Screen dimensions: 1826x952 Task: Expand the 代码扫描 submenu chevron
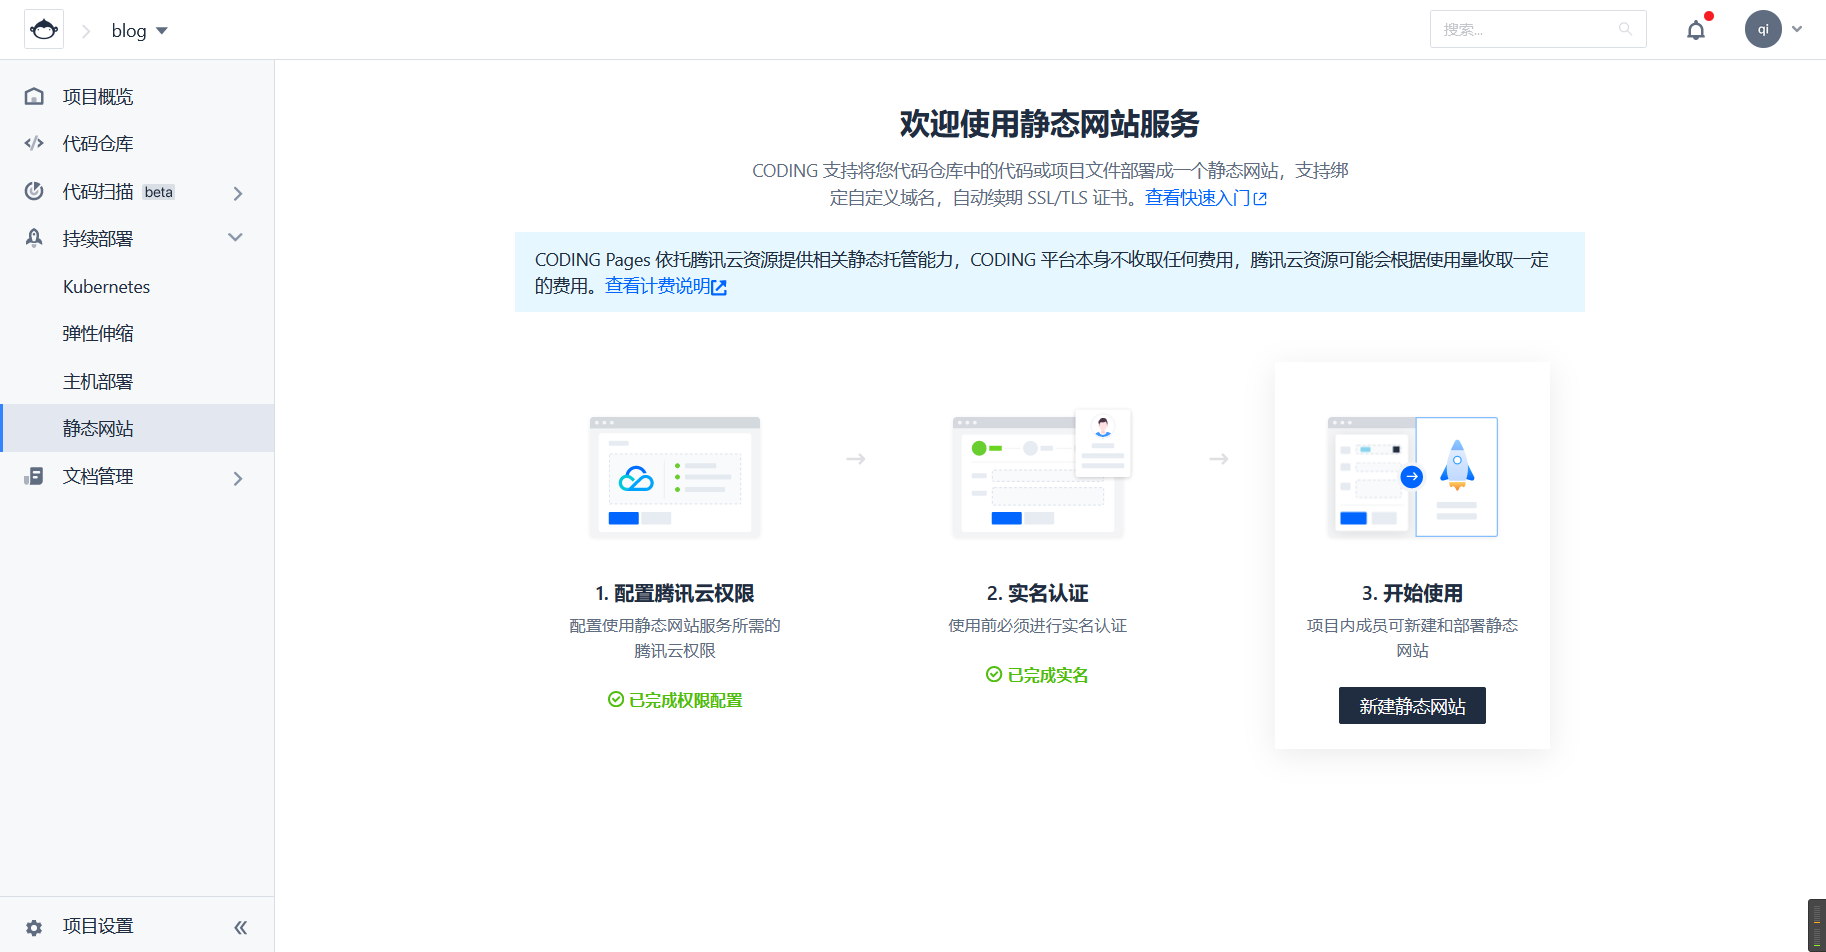pyautogui.click(x=238, y=193)
